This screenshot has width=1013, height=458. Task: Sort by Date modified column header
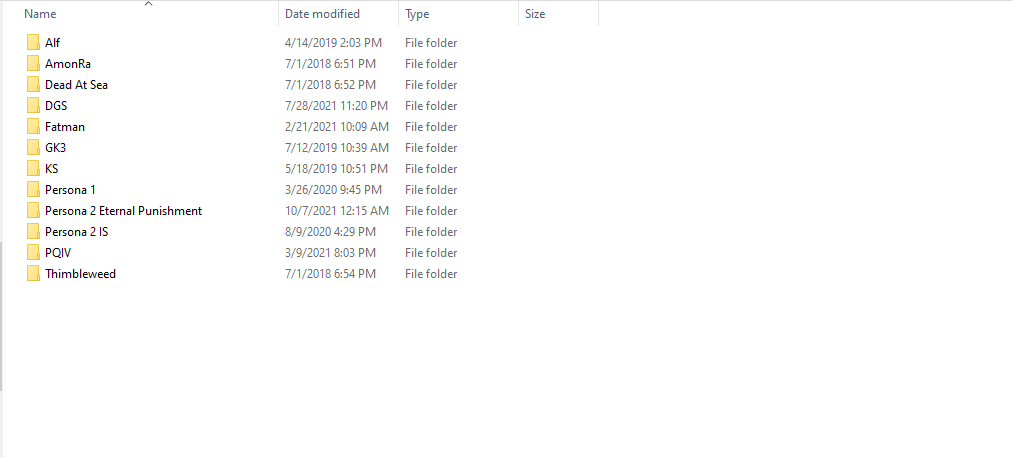322,14
